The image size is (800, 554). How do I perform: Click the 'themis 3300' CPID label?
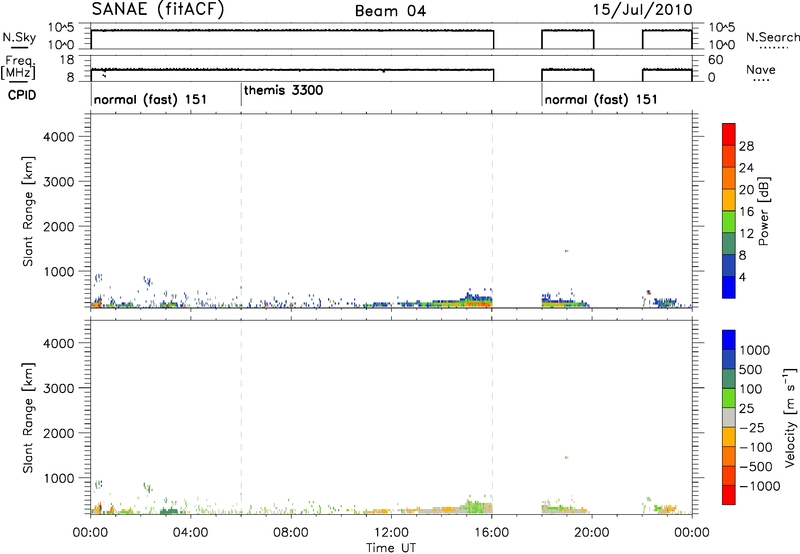point(283,90)
